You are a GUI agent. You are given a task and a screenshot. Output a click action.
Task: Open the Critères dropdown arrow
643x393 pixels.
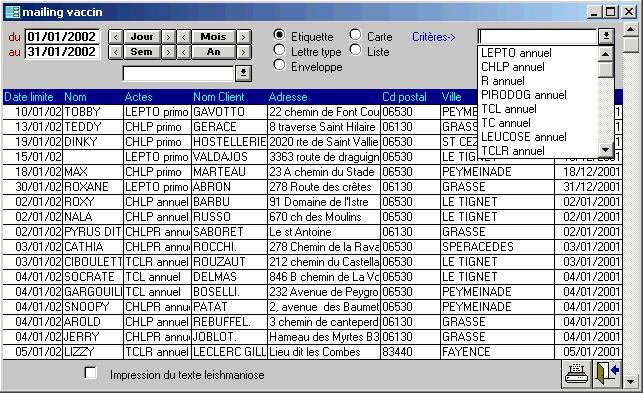(606, 37)
